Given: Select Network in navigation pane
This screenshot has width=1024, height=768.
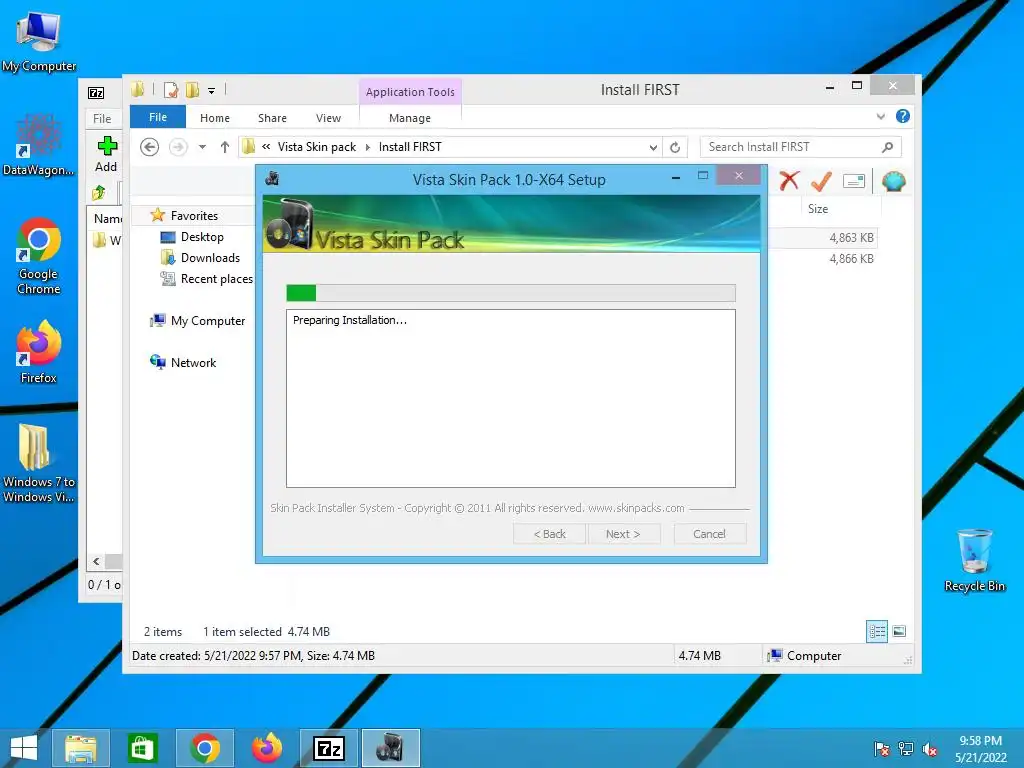Looking at the screenshot, I should coord(193,362).
